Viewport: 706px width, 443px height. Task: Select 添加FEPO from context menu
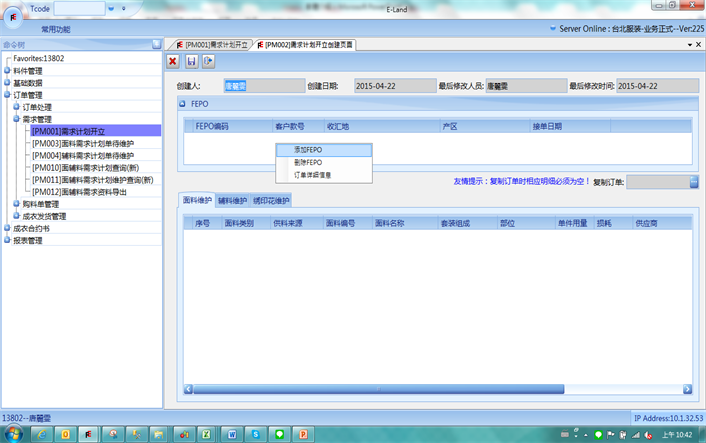308,150
